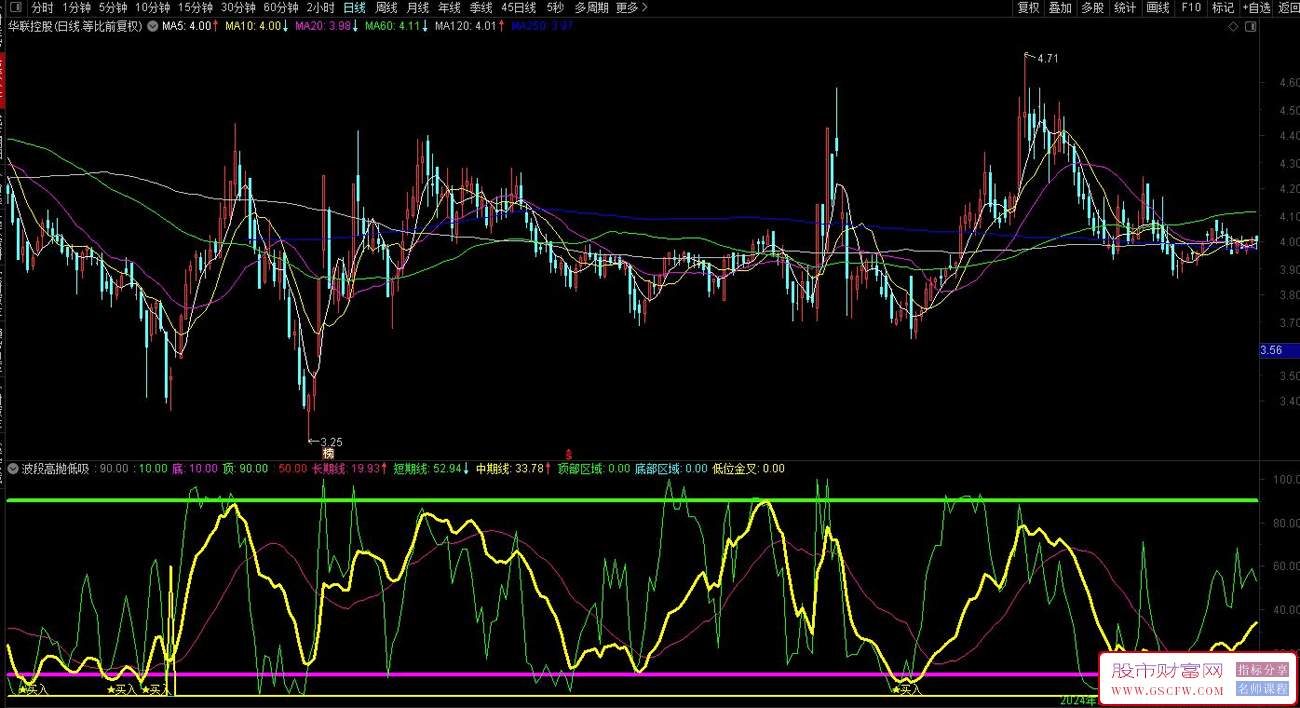Image resolution: width=1300 pixels, height=708 pixels.
Task: Click the panel layout icon before 分时
Action: pos(14,8)
